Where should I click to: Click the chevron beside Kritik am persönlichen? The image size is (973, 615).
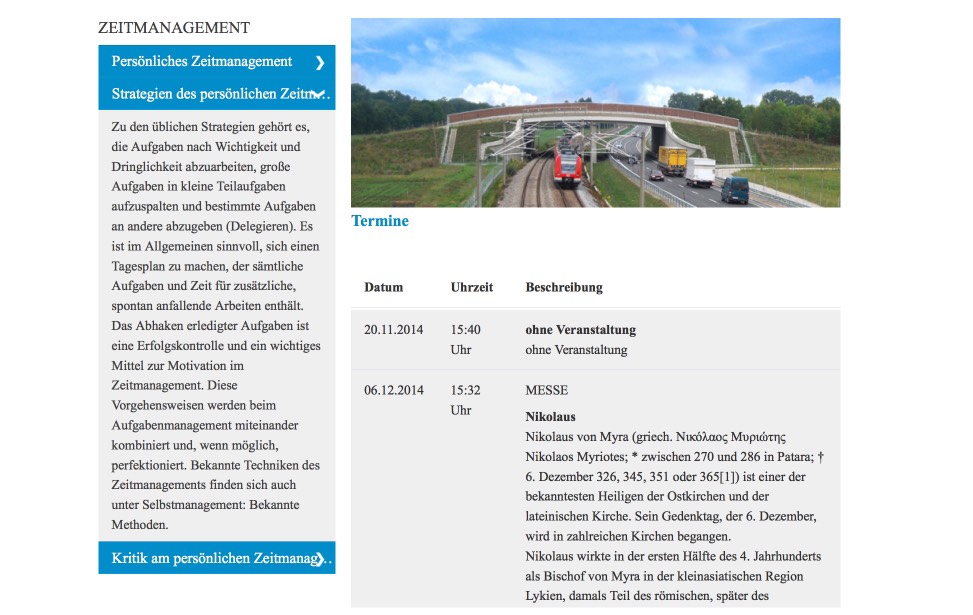click(320, 559)
